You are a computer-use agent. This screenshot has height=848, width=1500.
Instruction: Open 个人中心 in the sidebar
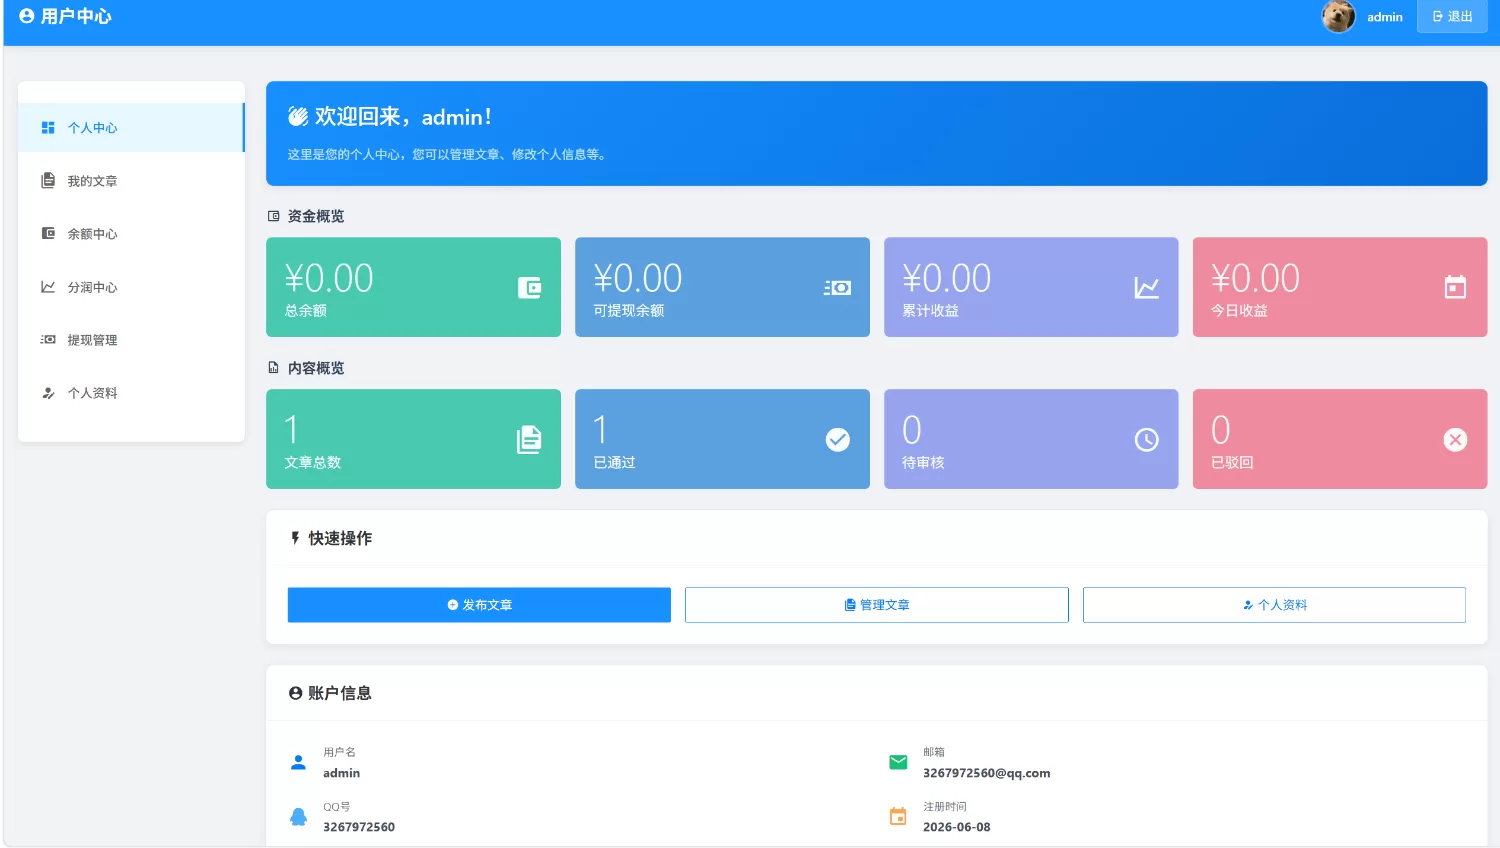pos(131,128)
